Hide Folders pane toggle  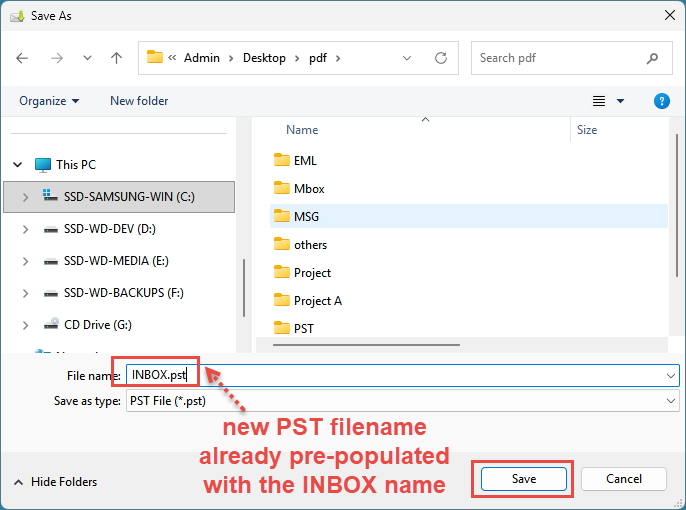[56, 482]
